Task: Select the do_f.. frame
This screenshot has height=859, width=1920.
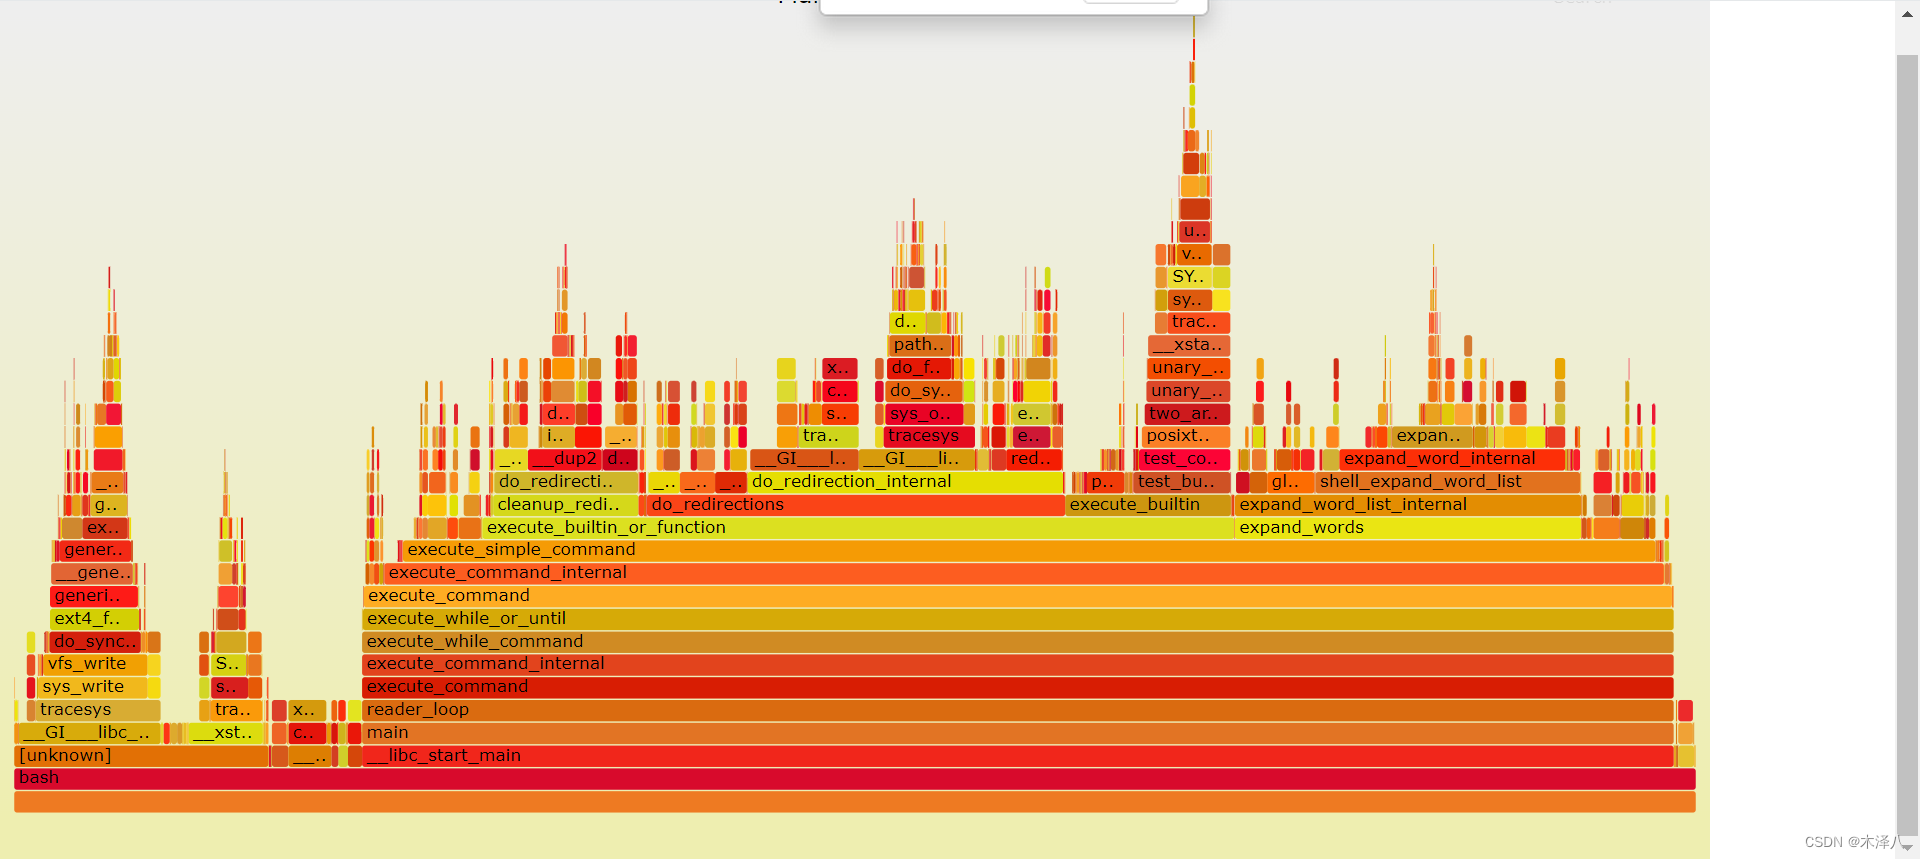Action: pos(919,367)
